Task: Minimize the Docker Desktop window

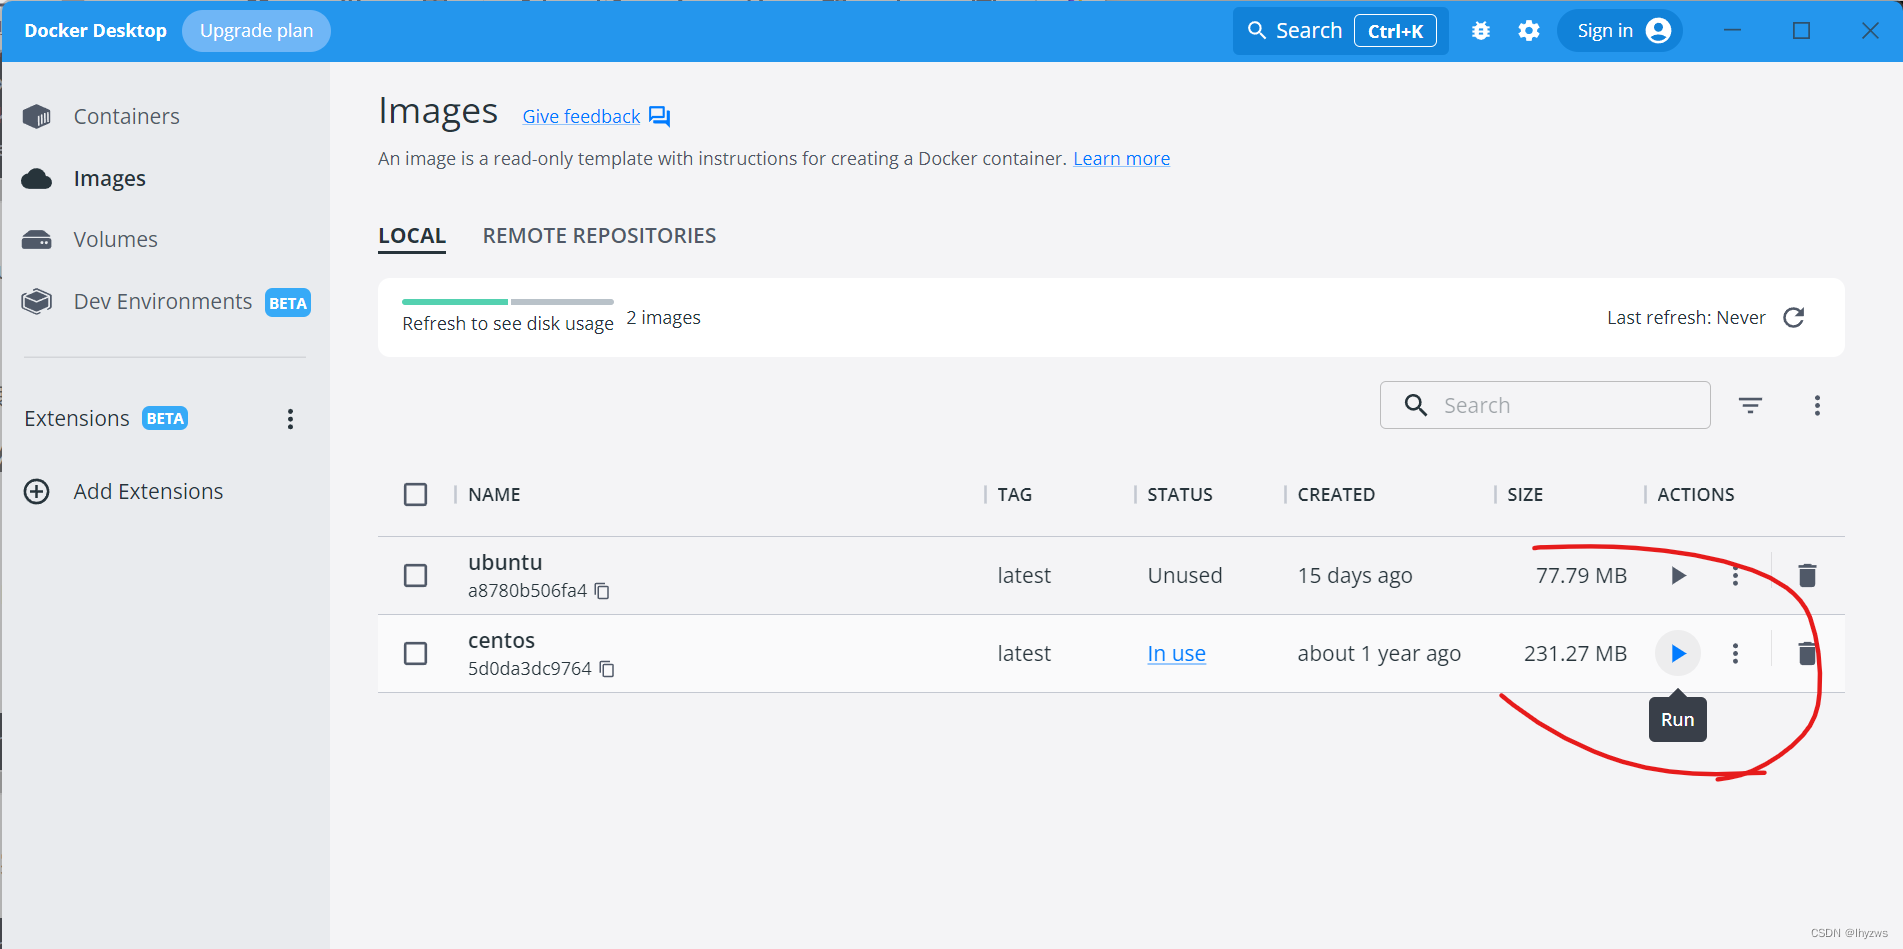Action: click(x=1733, y=31)
